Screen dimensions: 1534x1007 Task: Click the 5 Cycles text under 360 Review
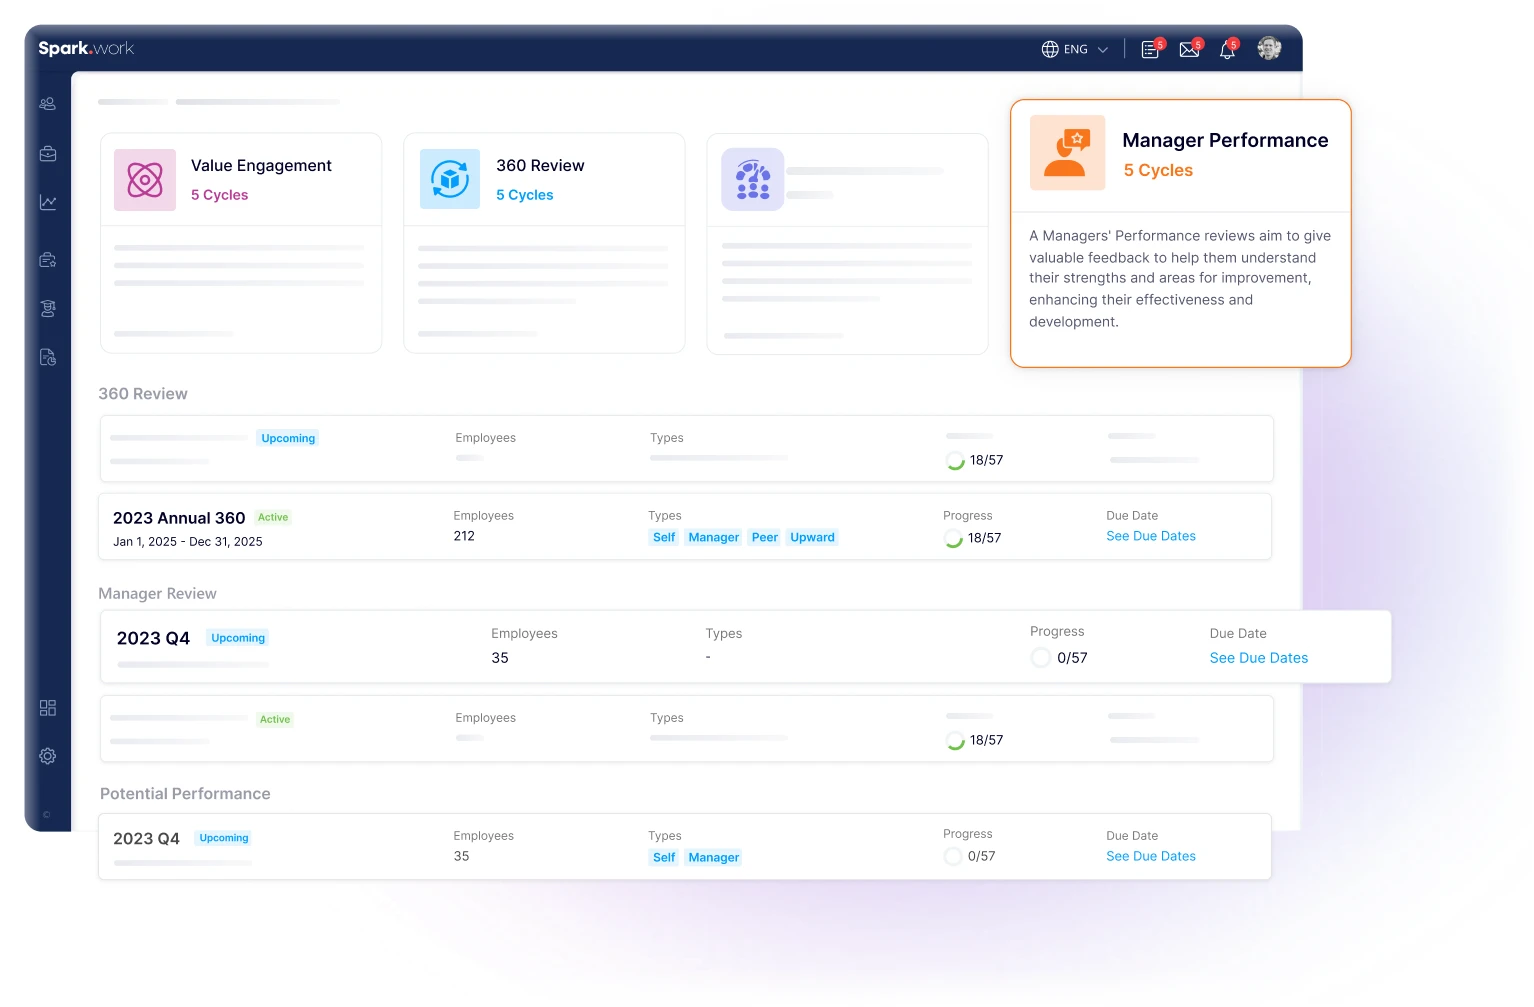pos(525,195)
